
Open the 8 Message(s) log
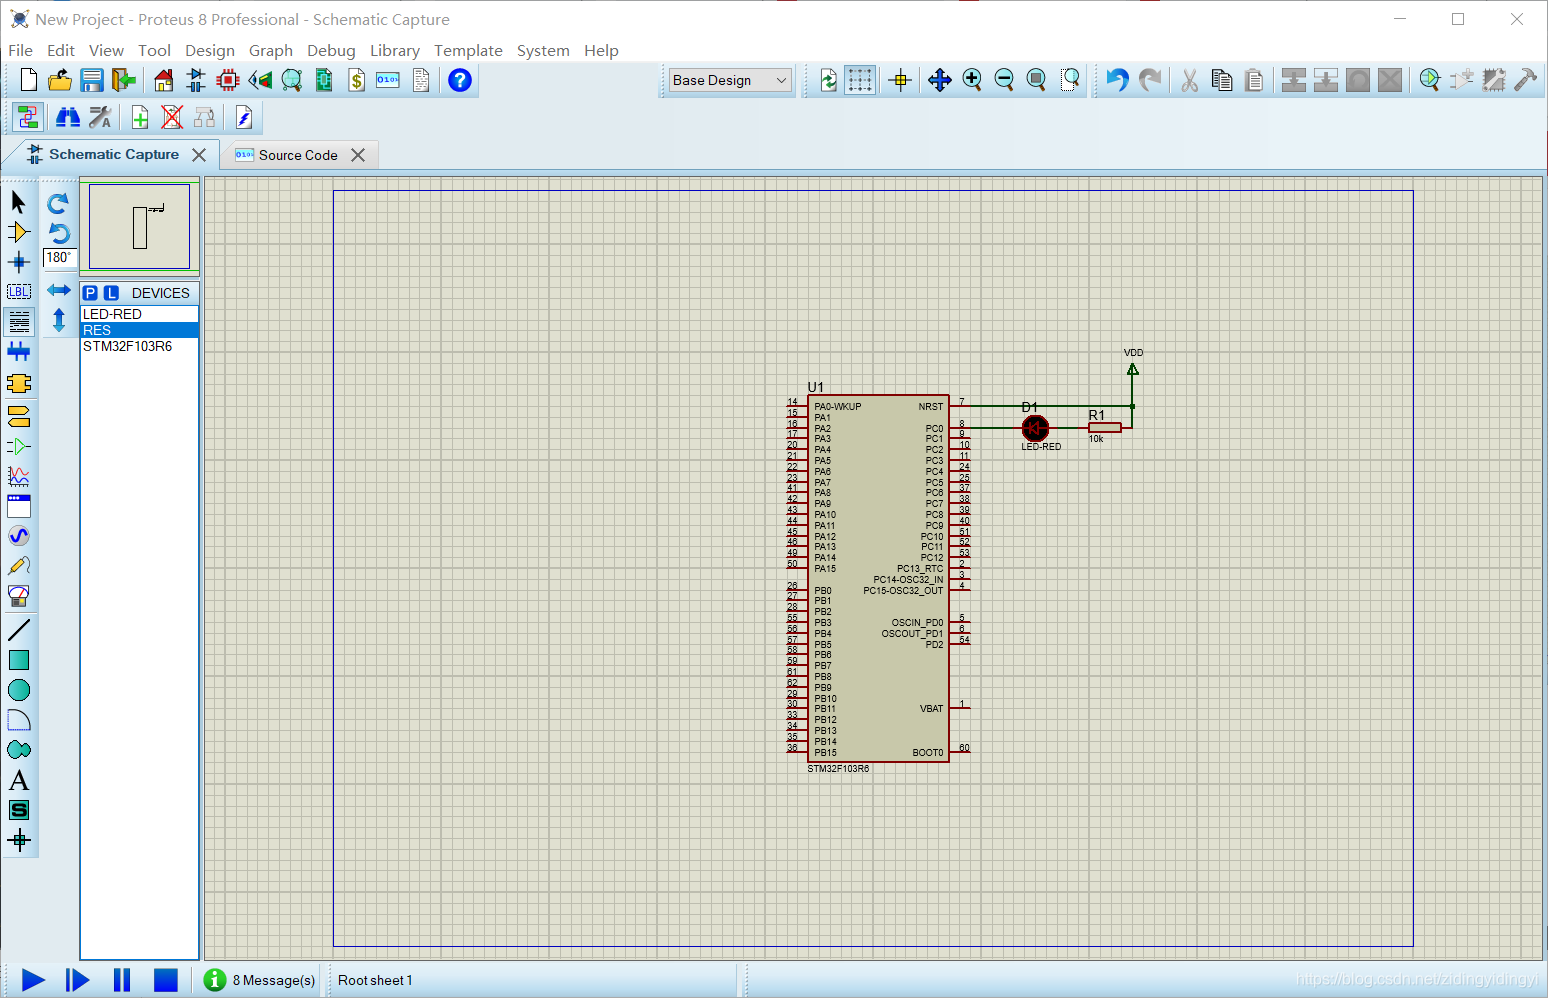coord(260,980)
